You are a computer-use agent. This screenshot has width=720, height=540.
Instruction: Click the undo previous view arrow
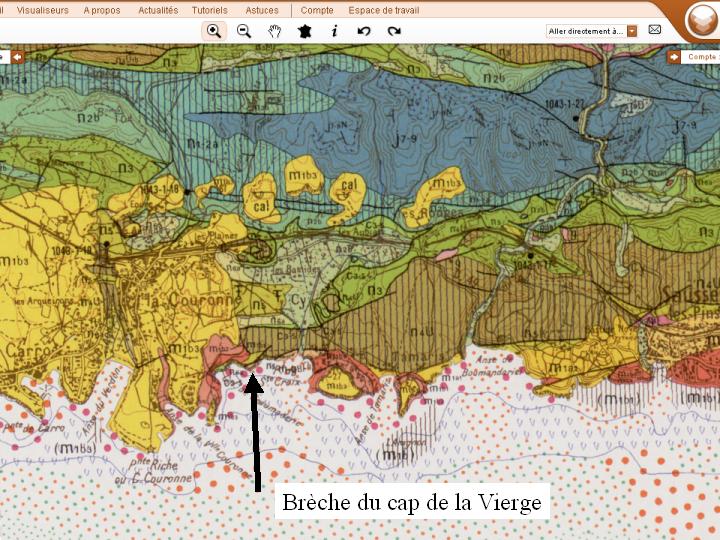[364, 31]
